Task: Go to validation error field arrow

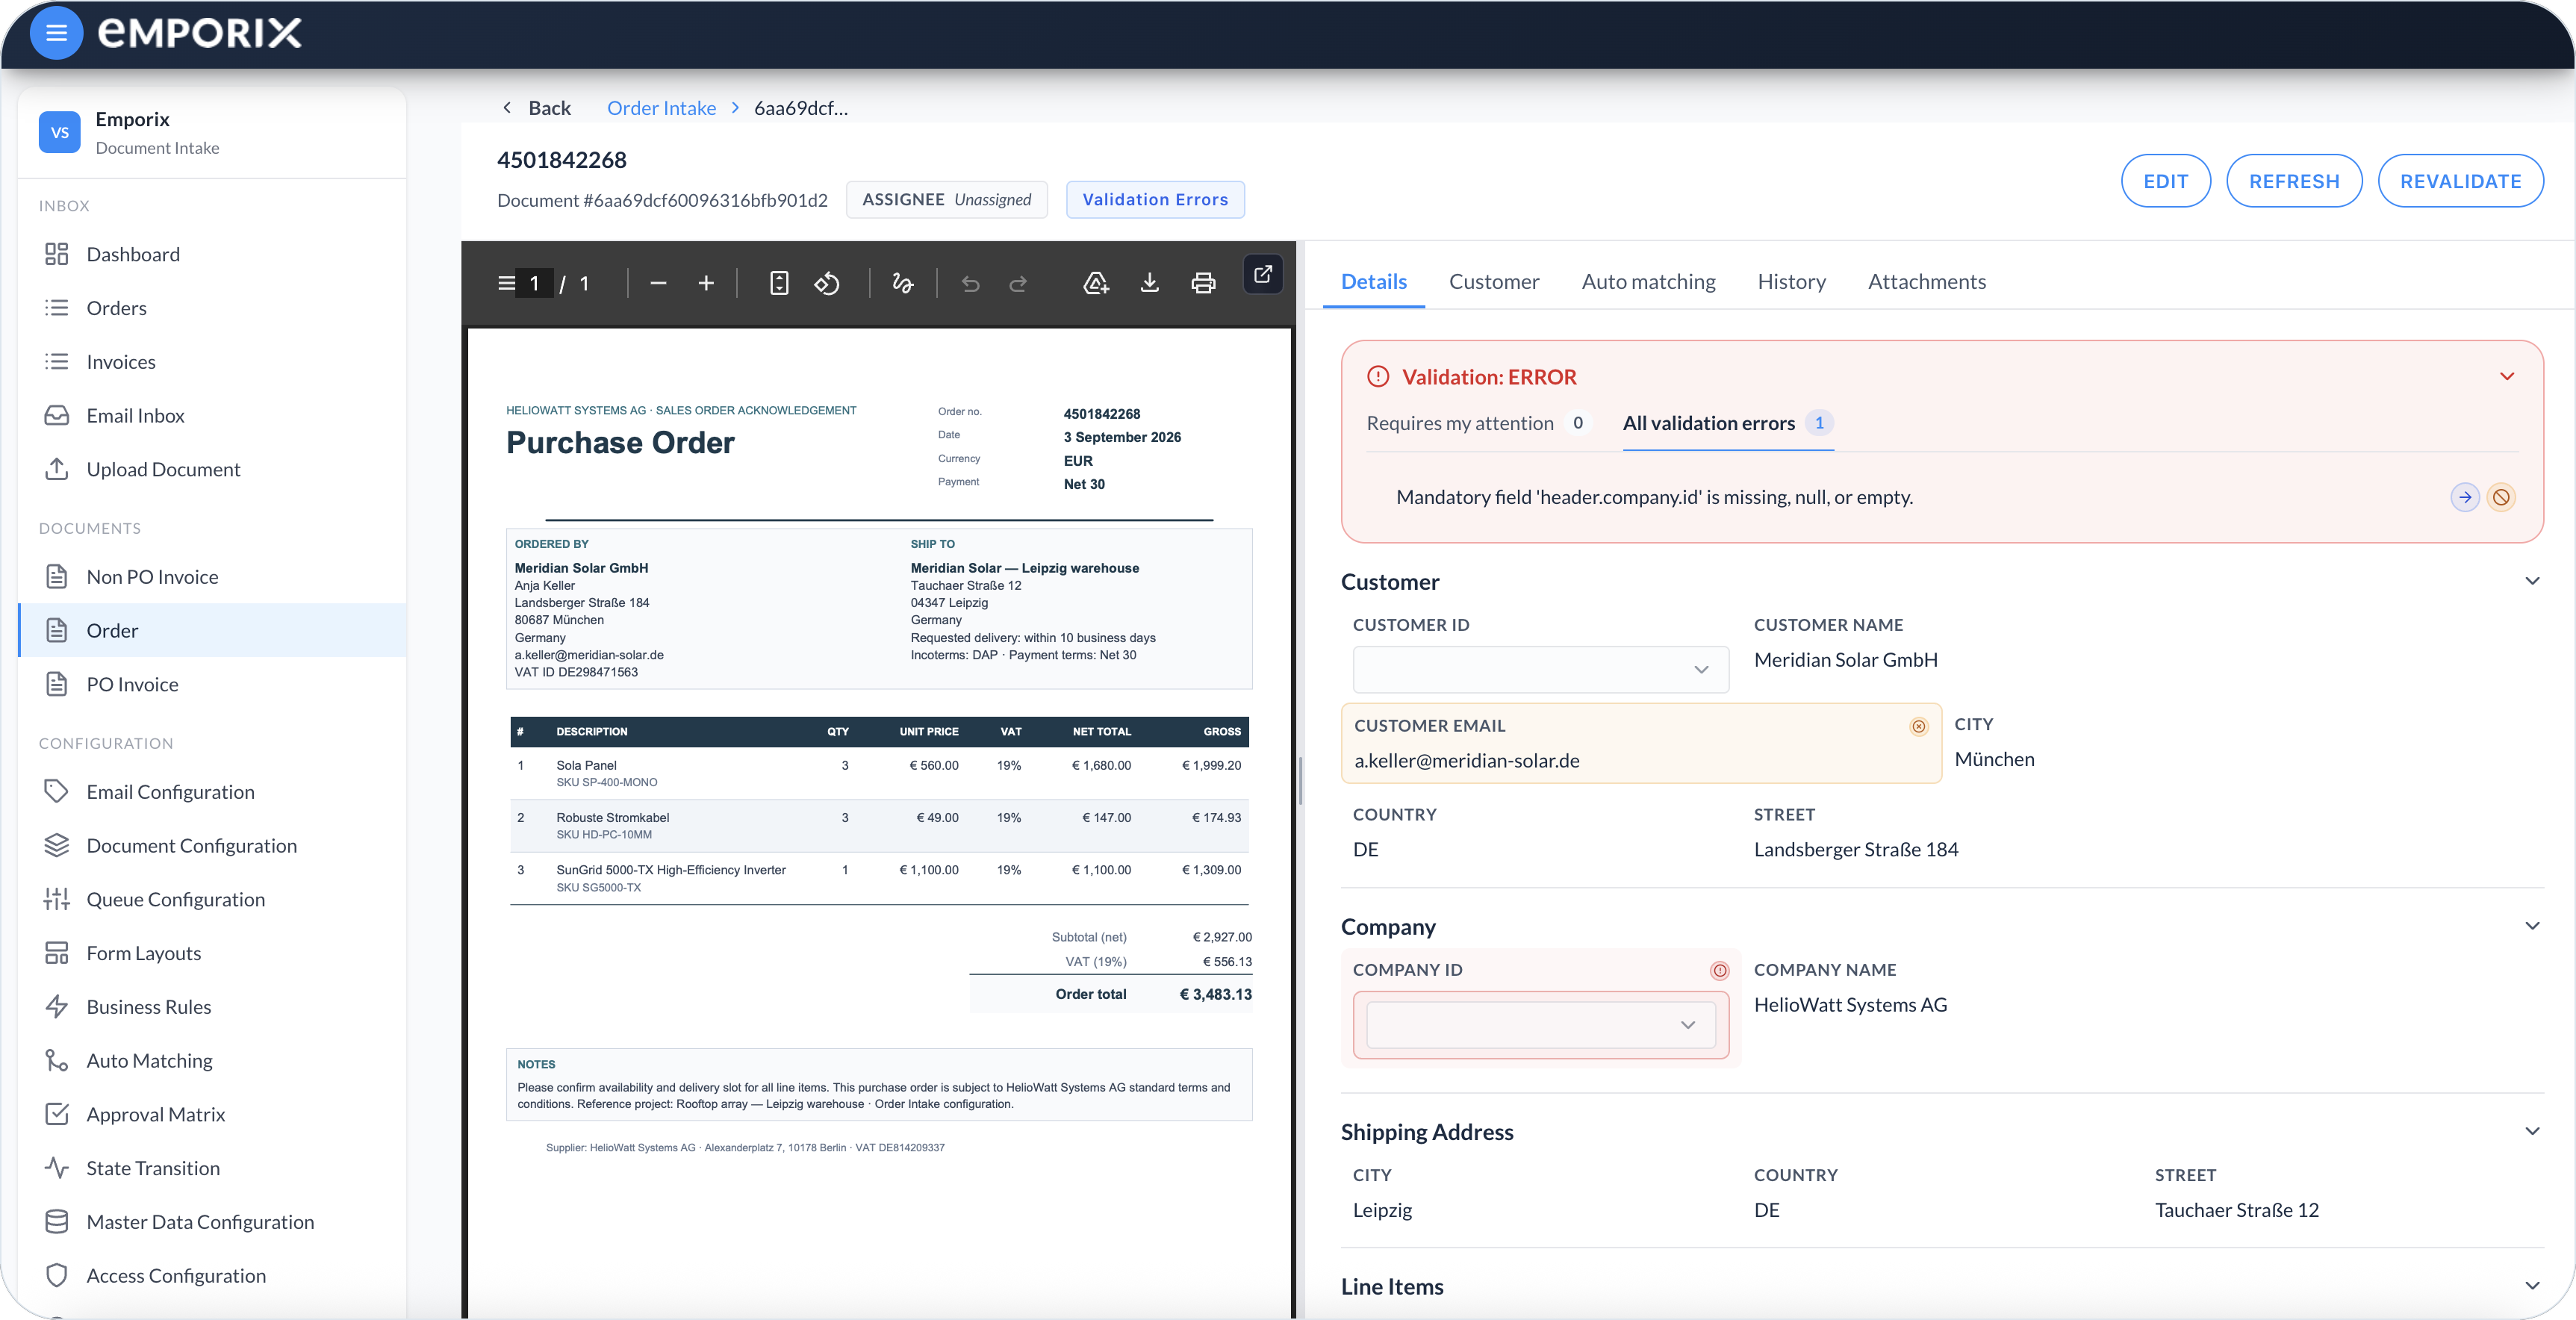Action: pyautogui.click(x=2465, y=497)
